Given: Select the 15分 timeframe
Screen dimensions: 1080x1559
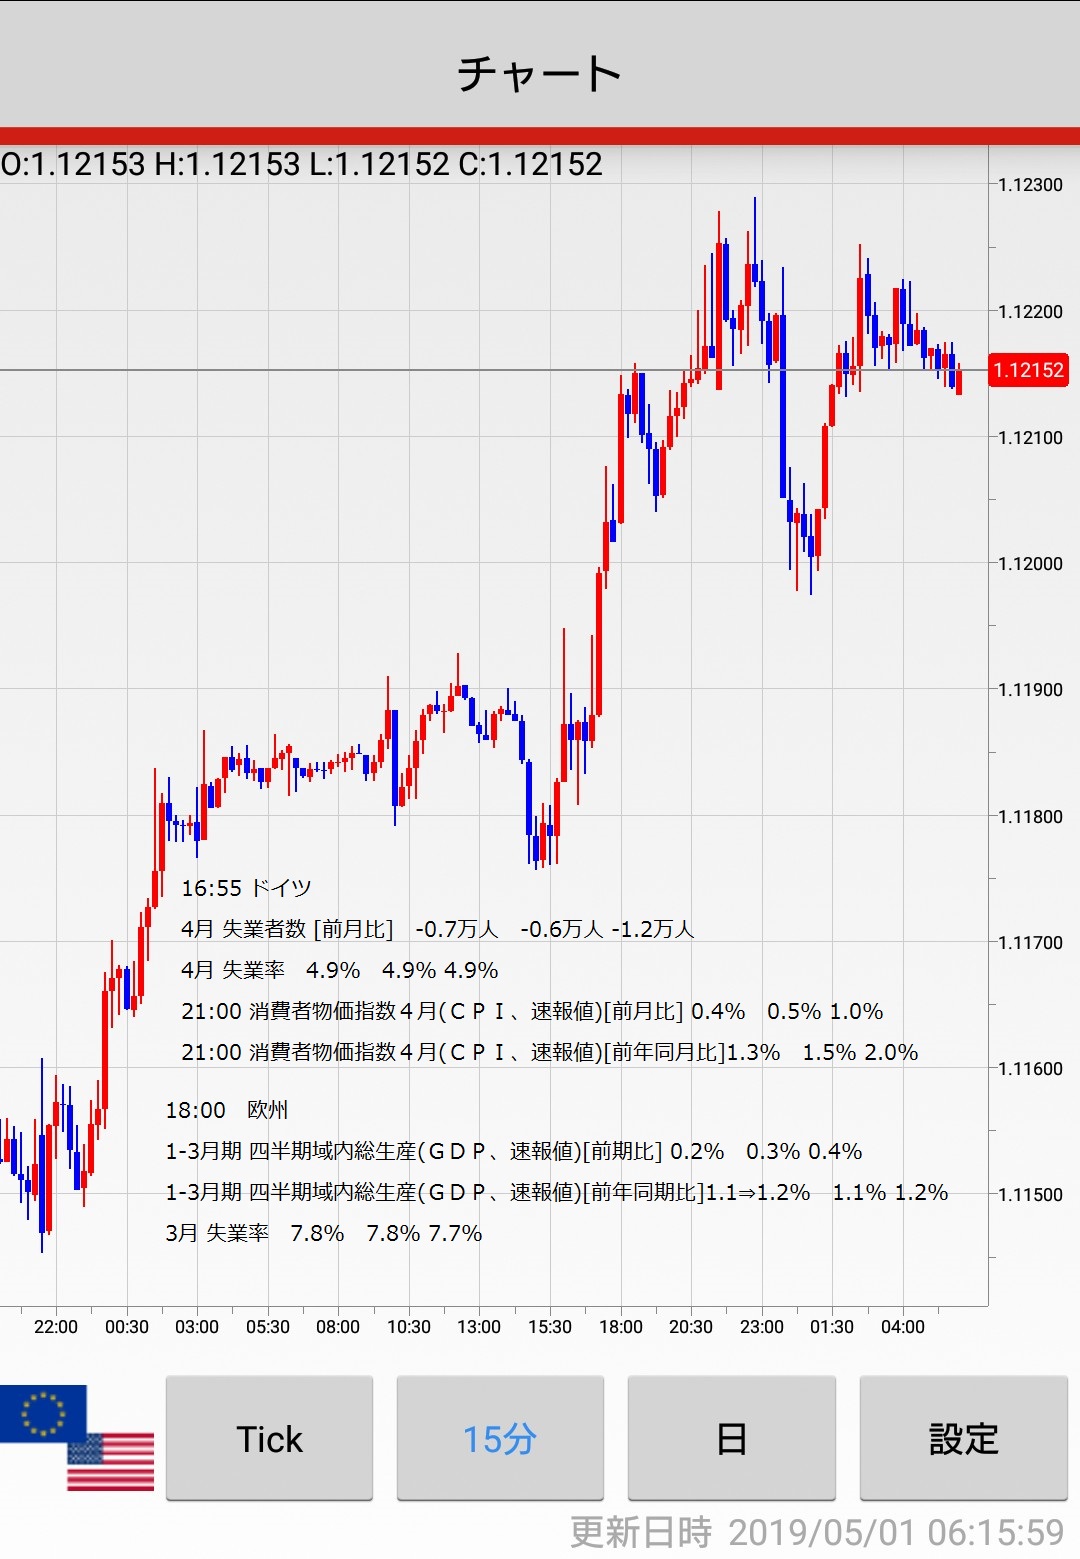Looking at the screenshot, I should tap(500, 1438).
